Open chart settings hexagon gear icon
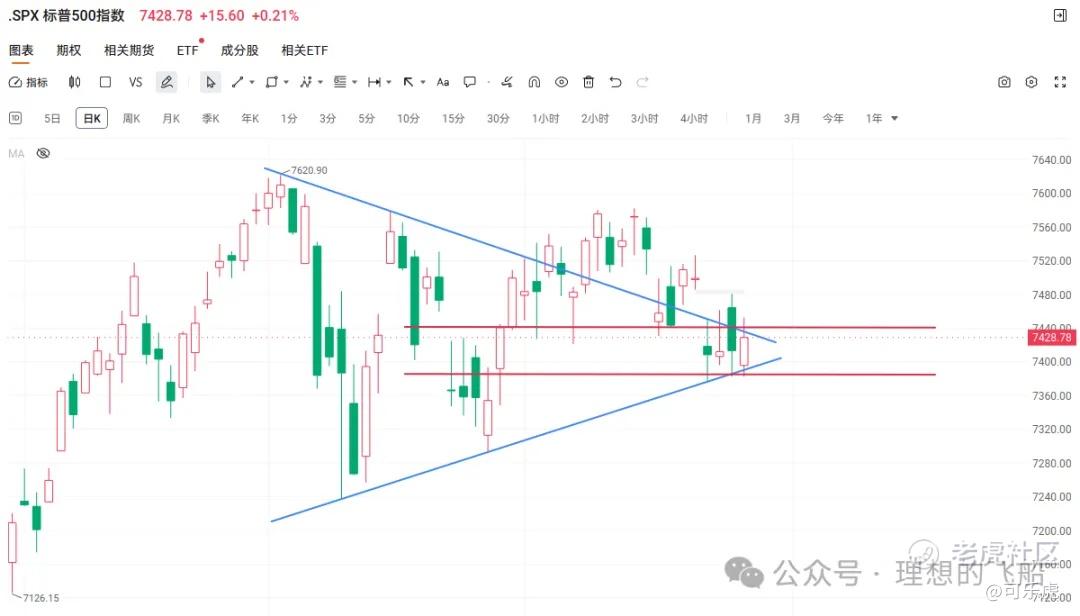 (1031, 82)
